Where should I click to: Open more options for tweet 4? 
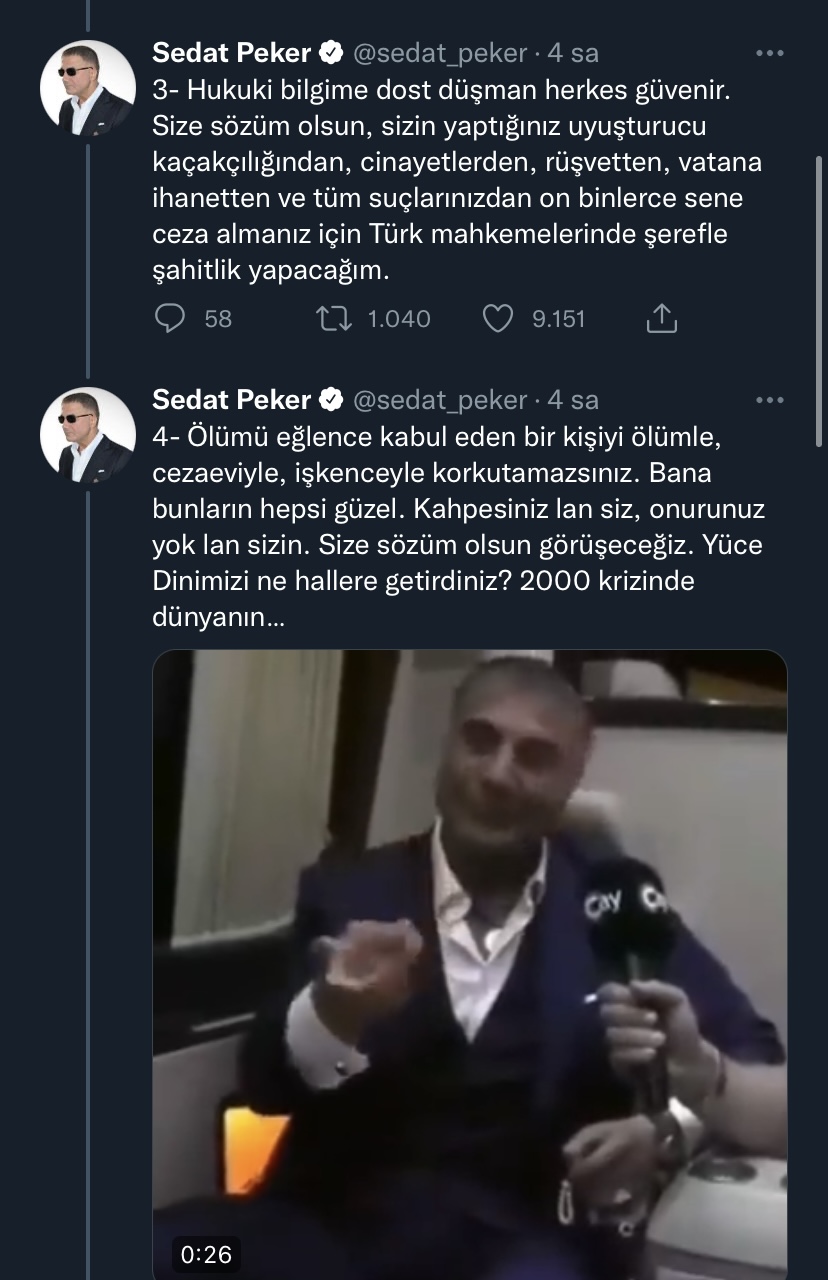(770, 400)
